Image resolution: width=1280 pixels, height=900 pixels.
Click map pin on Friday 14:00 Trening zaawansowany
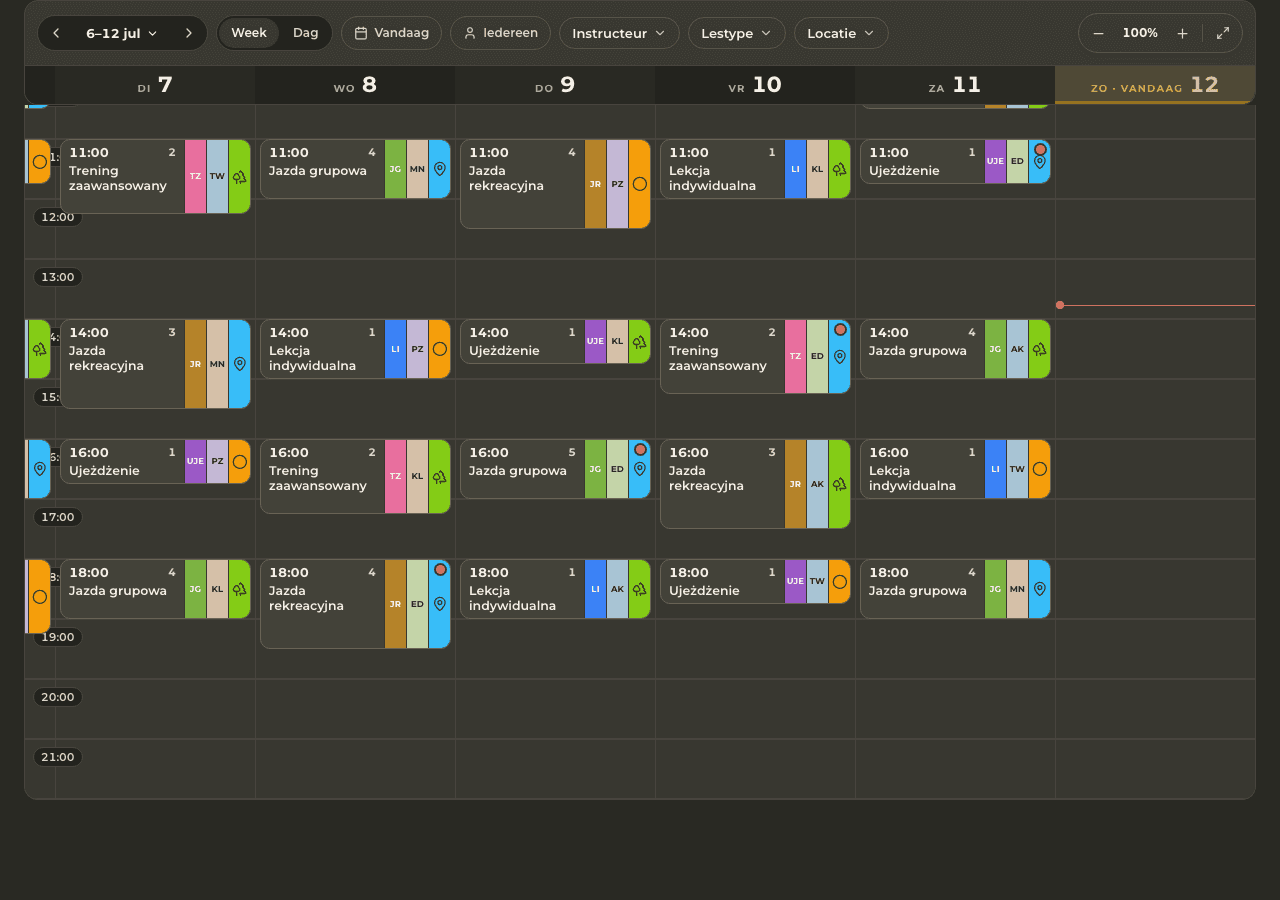point(840,357)
